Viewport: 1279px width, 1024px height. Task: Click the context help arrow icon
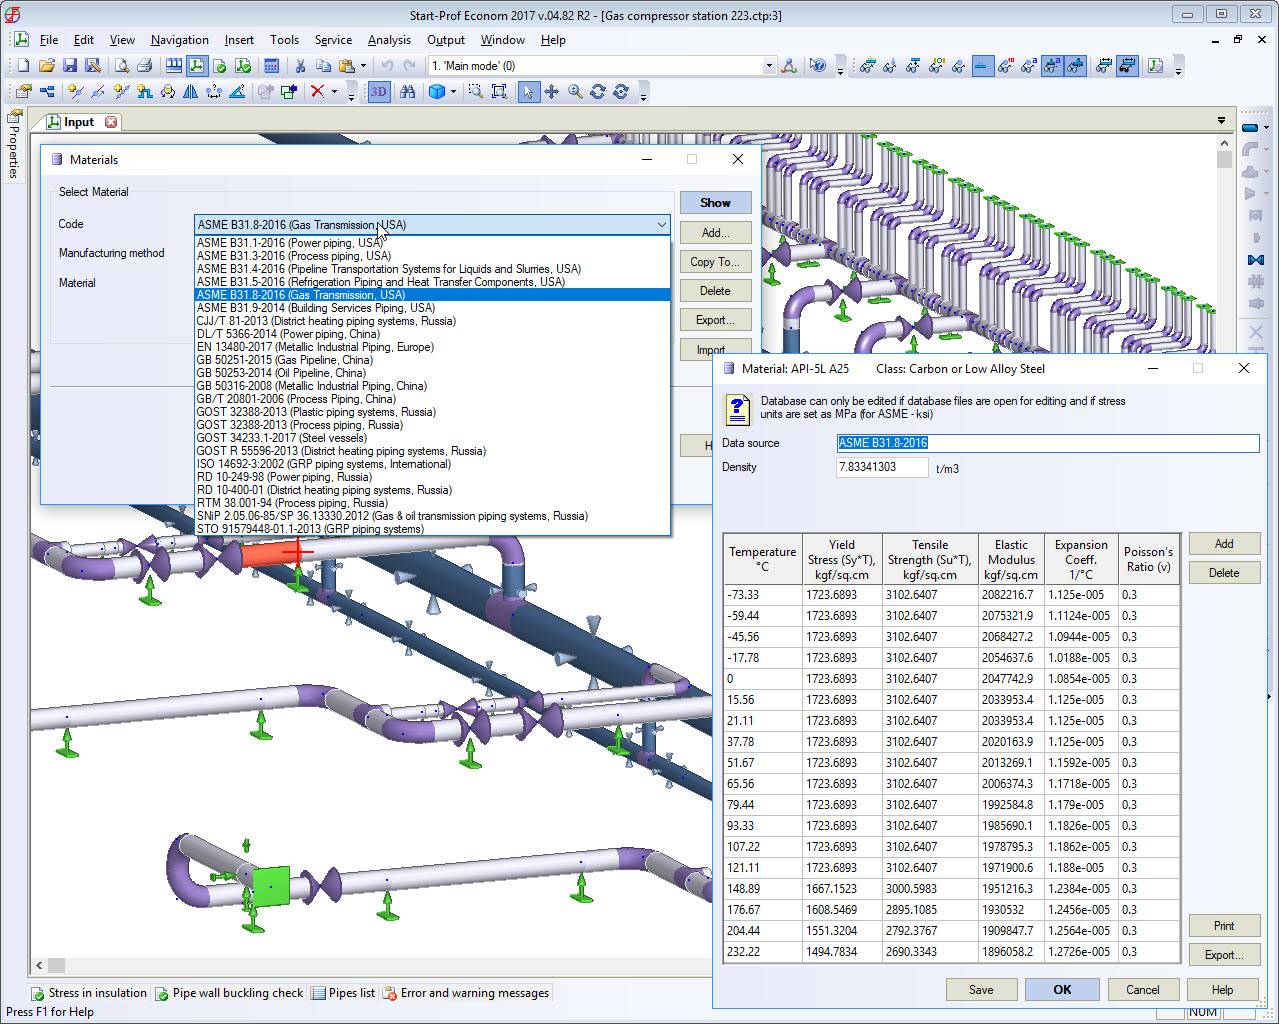pos(818,66)
